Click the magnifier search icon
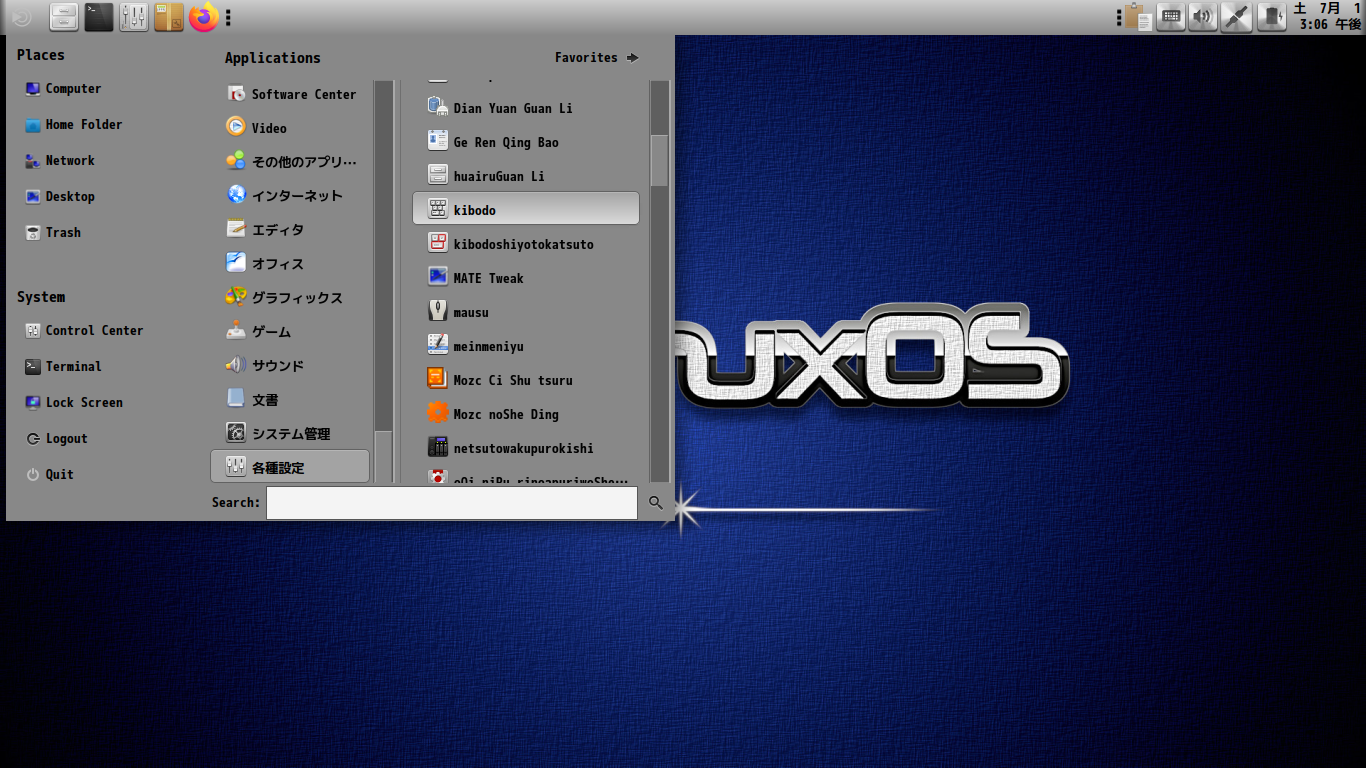The image size is (1366, 768). pyautogui.click(x=656, y=503)
